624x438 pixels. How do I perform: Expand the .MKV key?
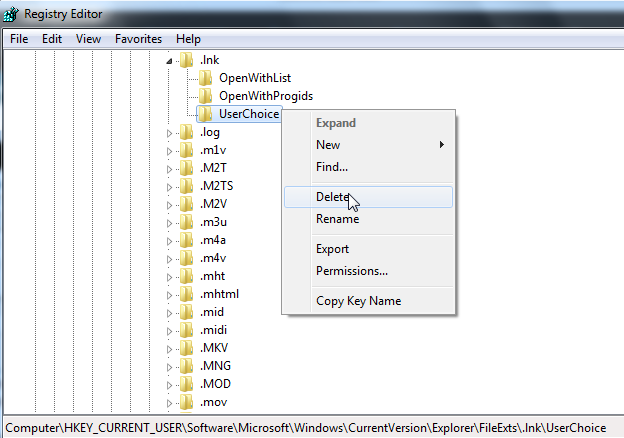(169, 349)
